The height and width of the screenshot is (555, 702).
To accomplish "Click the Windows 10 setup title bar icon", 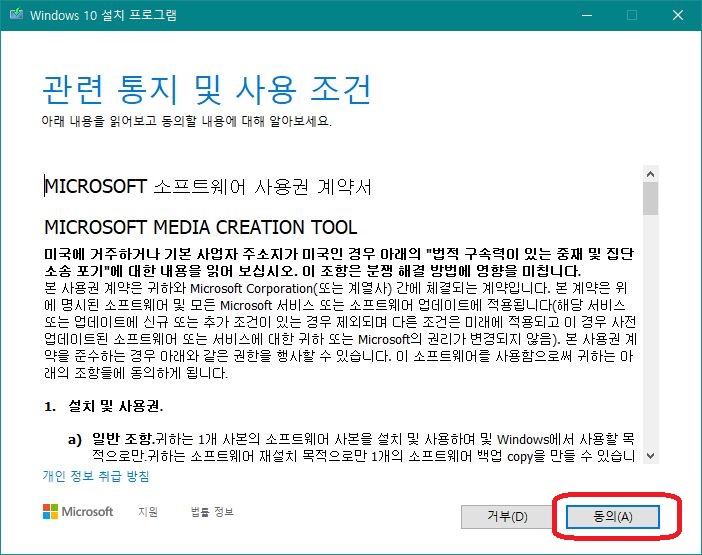I will coord(16,14).
